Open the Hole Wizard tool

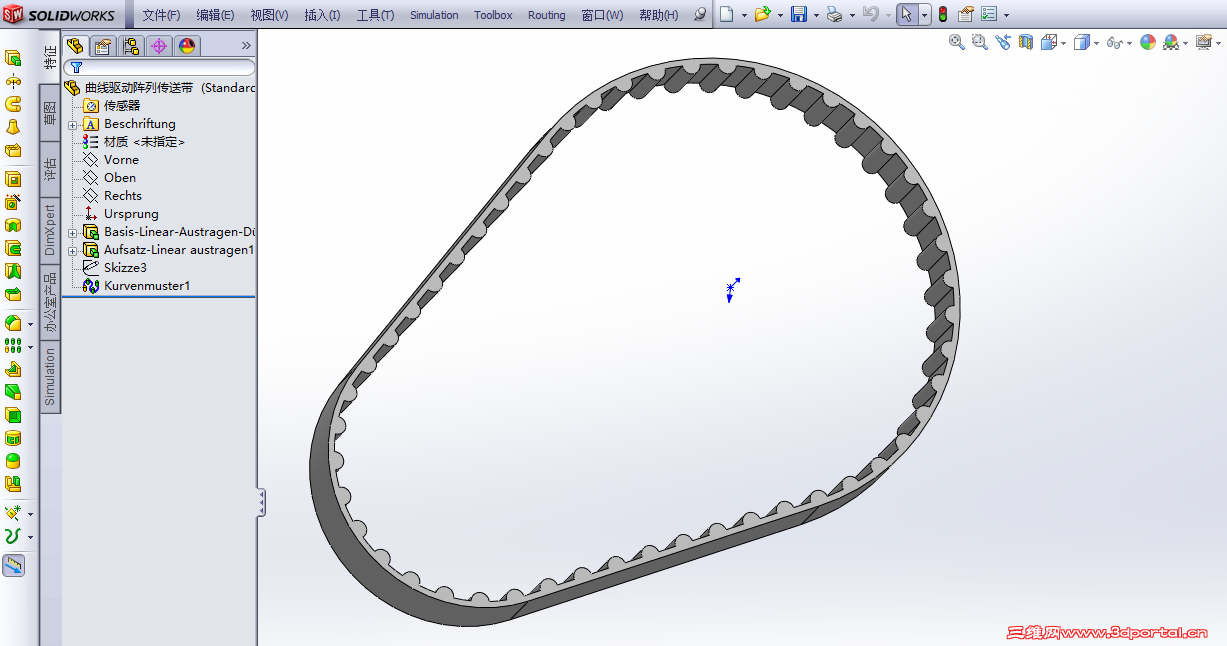tap(13, 202)
